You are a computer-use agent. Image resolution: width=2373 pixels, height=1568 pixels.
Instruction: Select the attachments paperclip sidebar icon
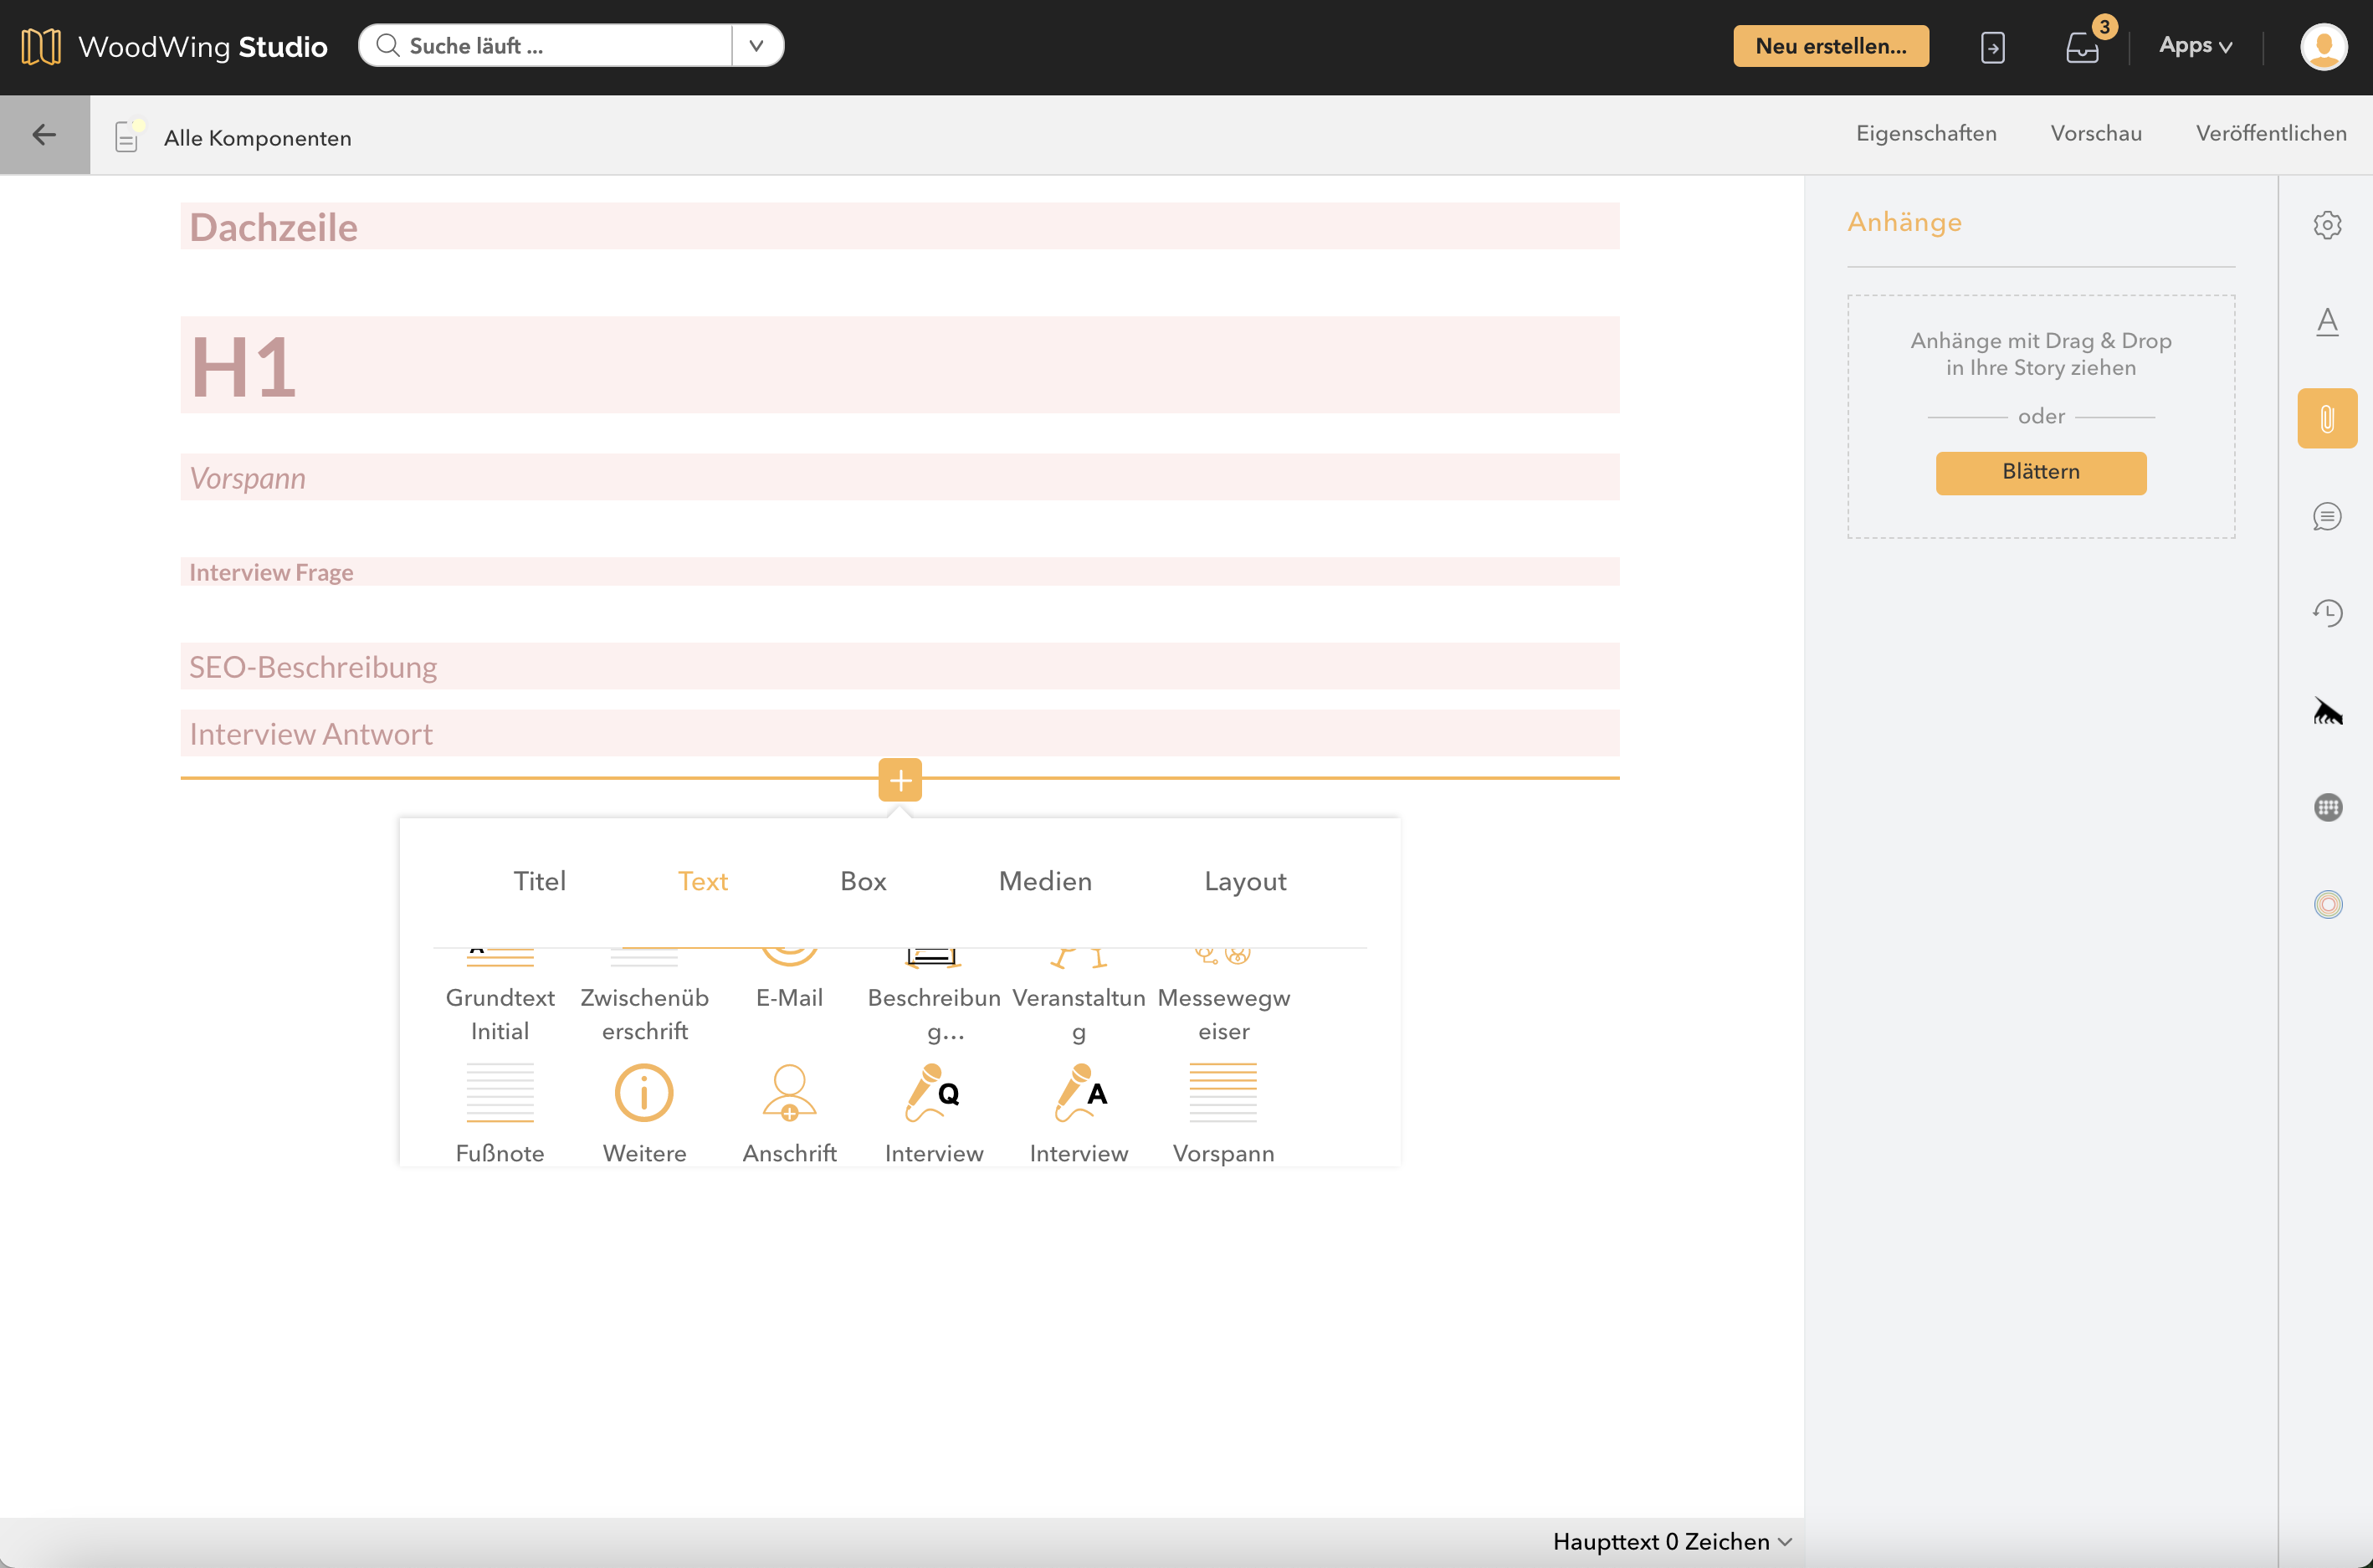coord(2327,418)
